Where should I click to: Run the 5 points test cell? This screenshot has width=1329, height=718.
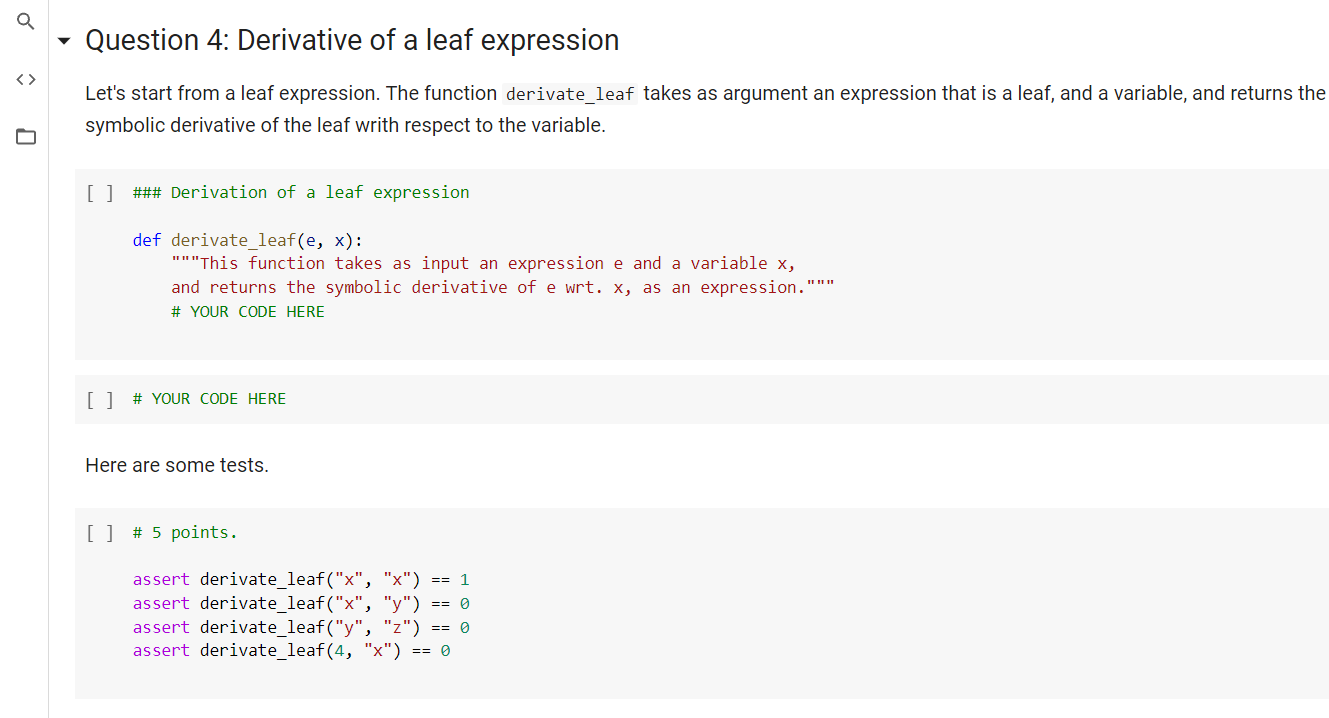[x=99, y=533]
